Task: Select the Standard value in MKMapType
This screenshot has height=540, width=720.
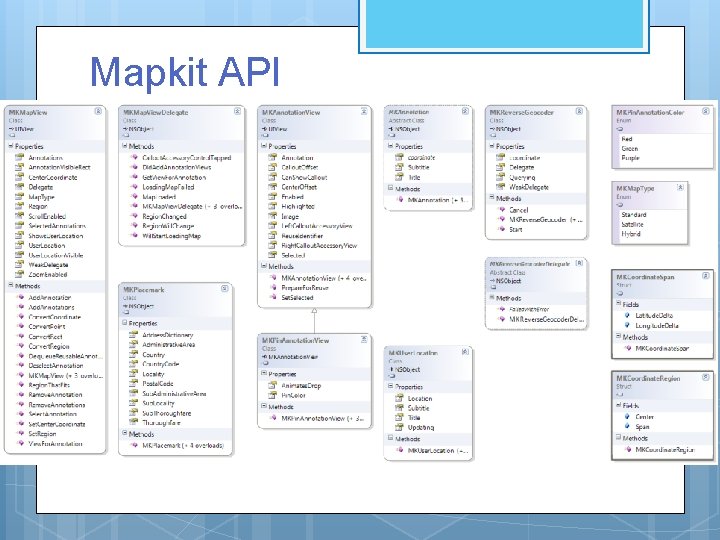Action: click(634, 214)
